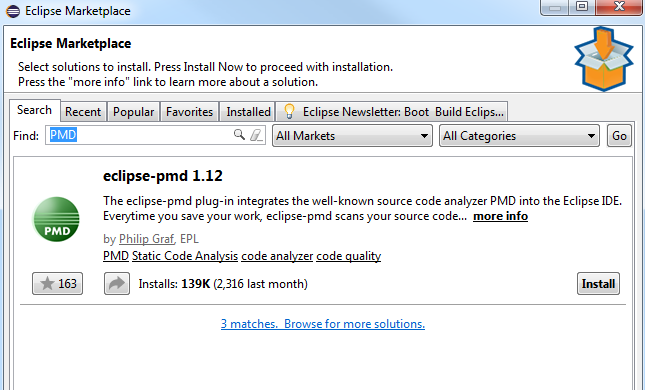Click the Eclipse icon in the title bar
Image resolution: width=645 pixels, height=390 pixels.
[x=13, y=11]
